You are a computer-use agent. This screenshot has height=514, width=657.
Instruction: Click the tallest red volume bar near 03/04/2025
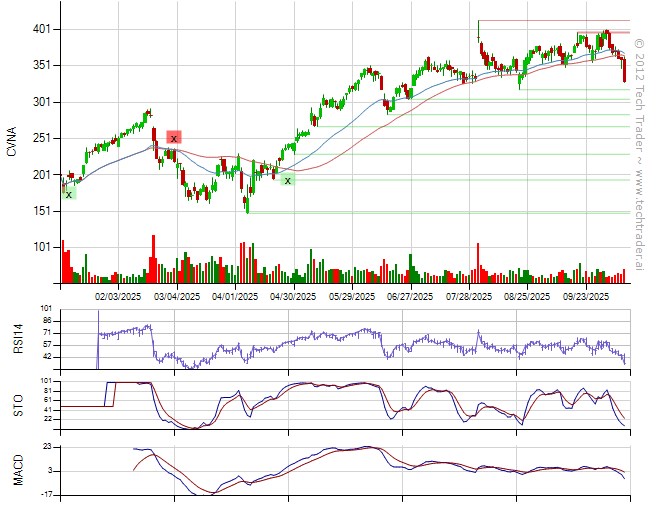click(x=153, y=259)
